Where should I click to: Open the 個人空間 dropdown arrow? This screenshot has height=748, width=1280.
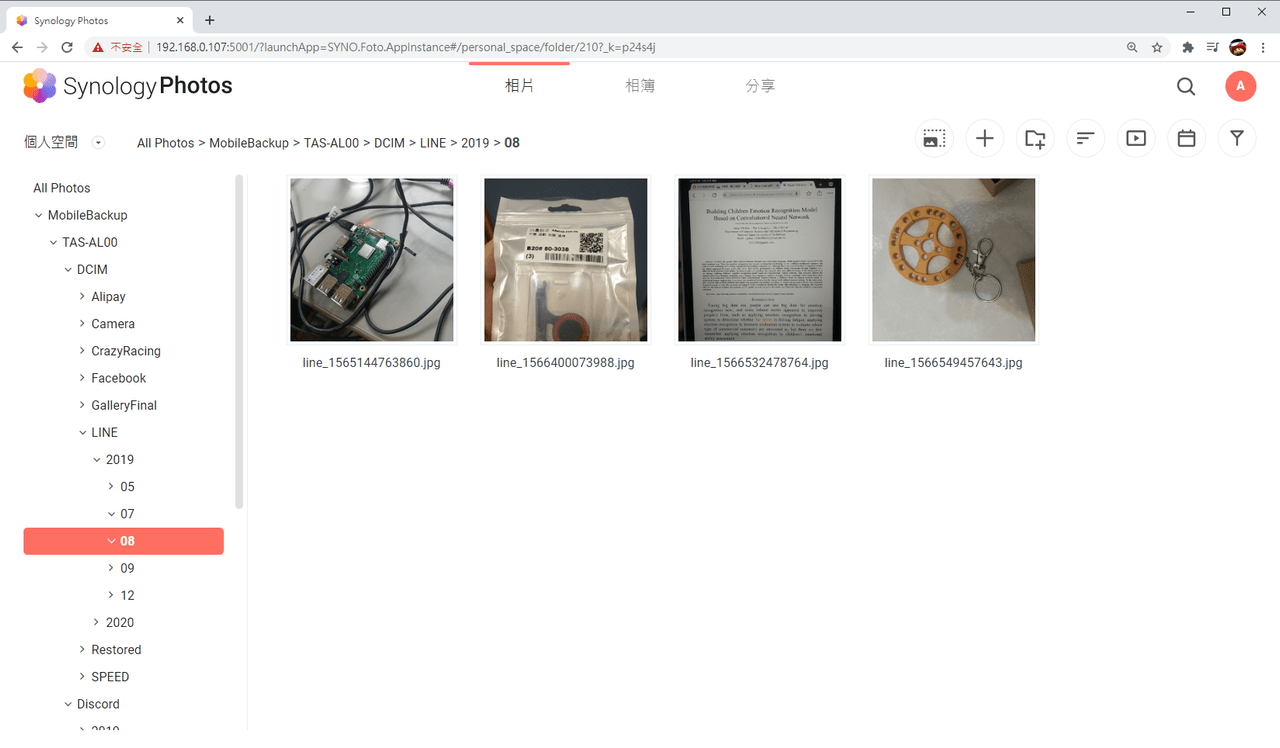coord(98,143)
